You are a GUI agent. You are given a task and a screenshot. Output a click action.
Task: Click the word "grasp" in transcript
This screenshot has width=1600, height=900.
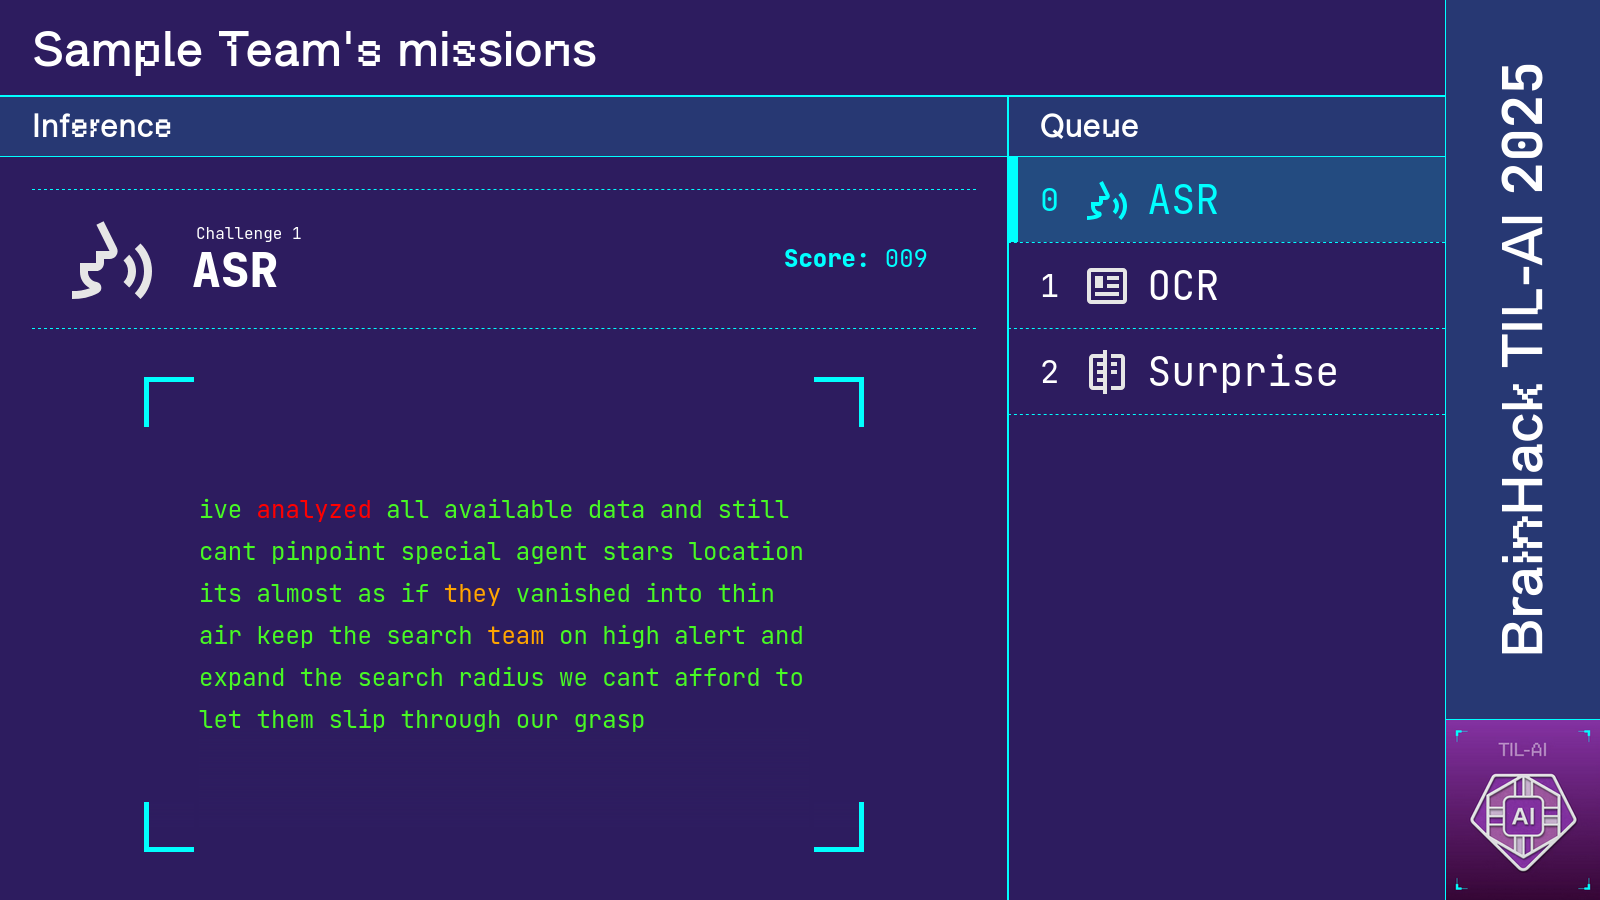[609, 720]
